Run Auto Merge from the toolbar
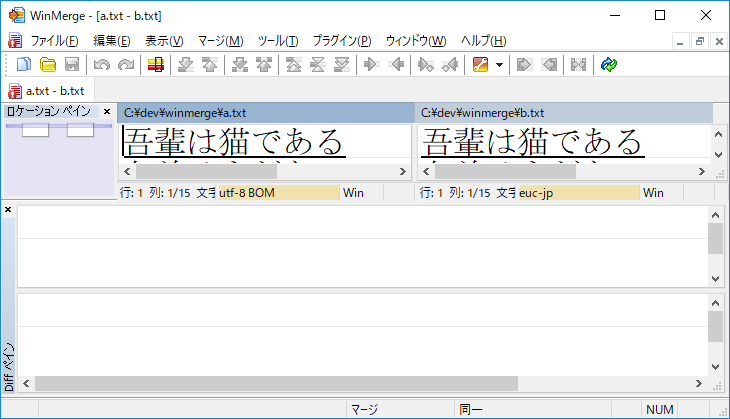This screenshot has height=419, width=730. (x=578, y=64)
